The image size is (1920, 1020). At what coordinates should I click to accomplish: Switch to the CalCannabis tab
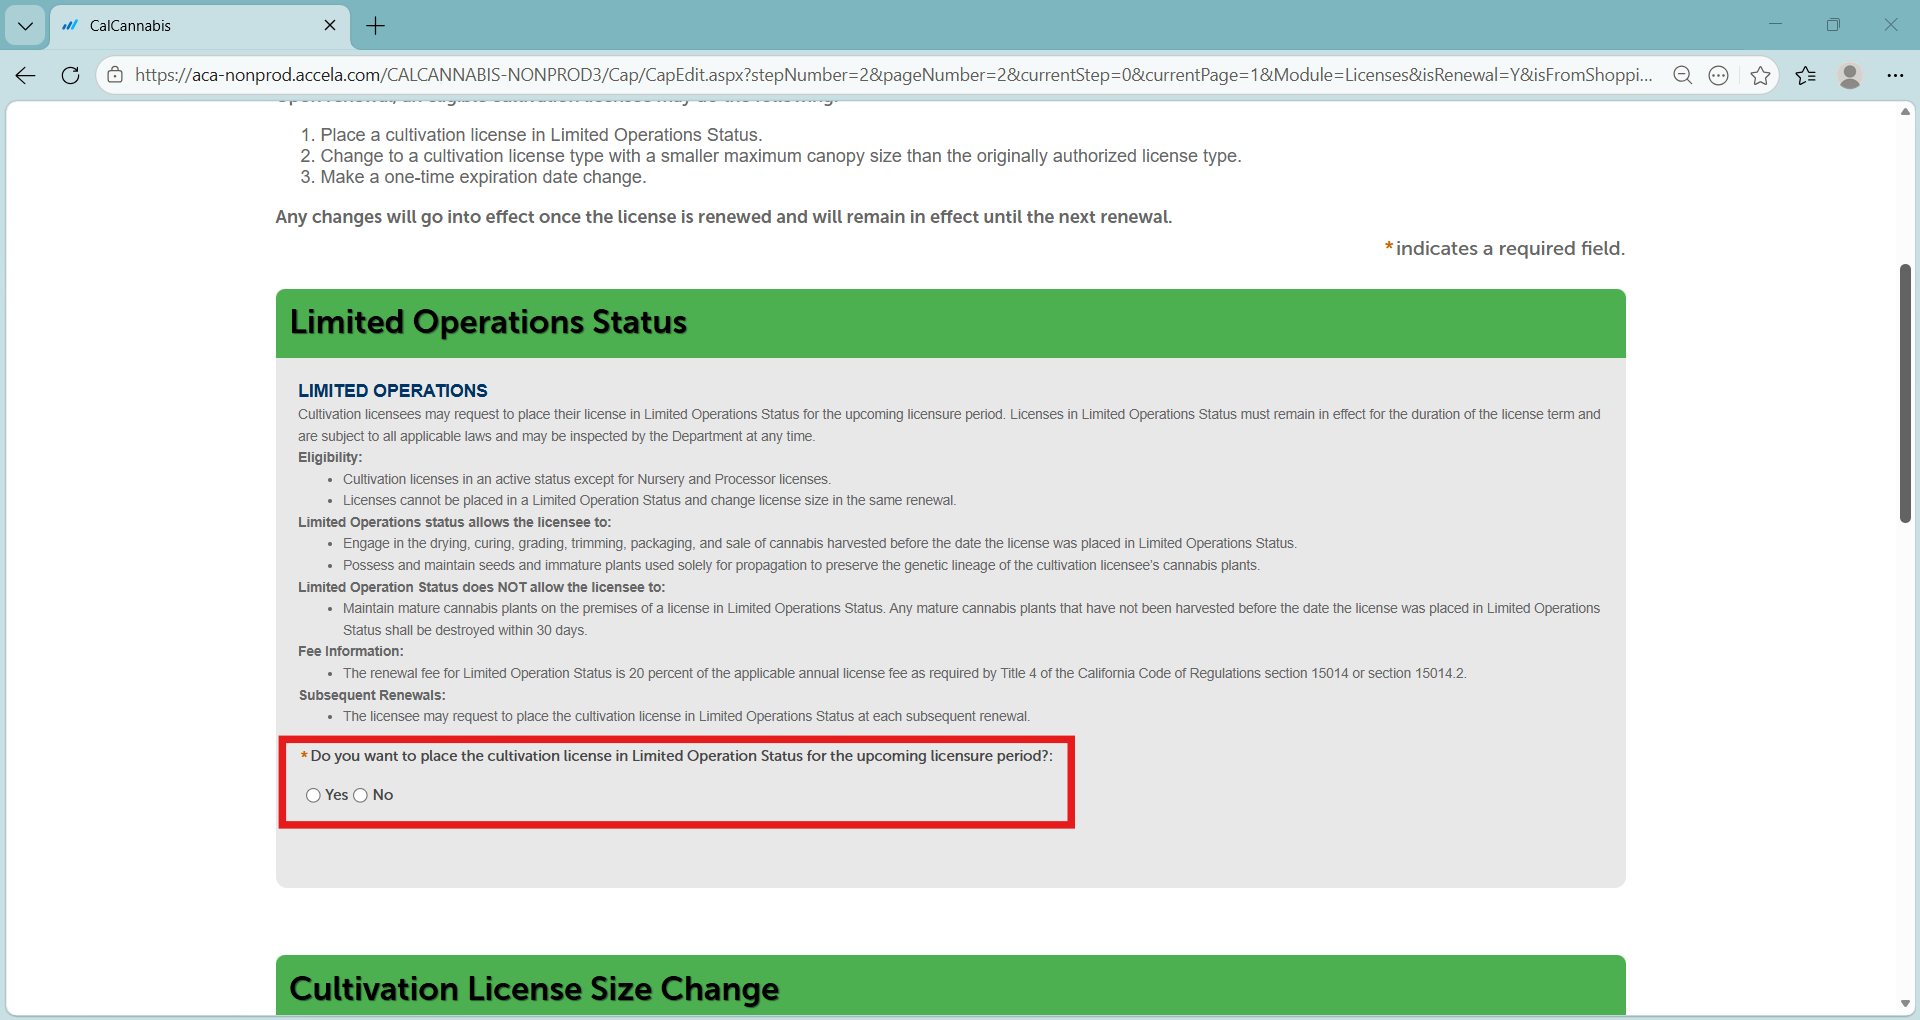200,26
